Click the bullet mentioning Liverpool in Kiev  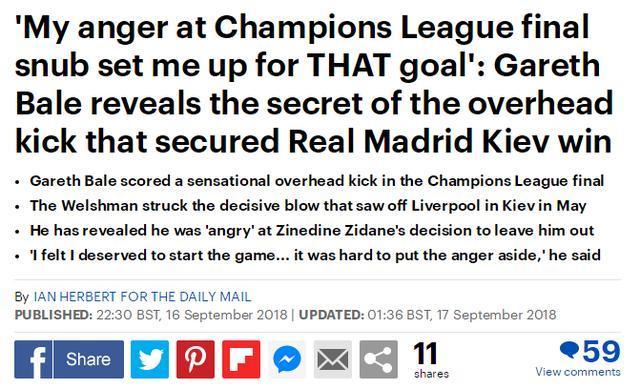[x=308, y=206]
